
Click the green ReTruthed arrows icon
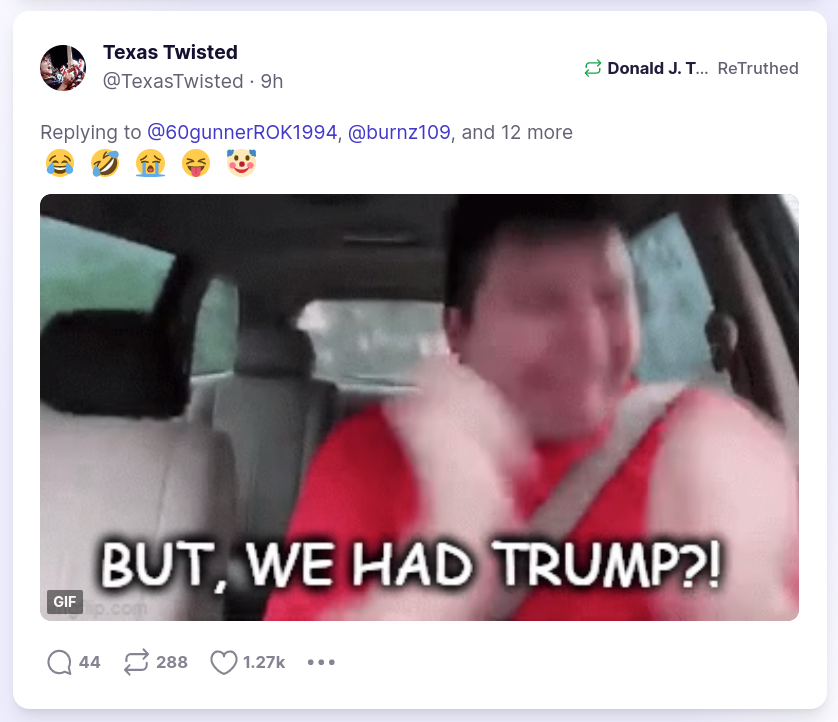coord(593,68)
